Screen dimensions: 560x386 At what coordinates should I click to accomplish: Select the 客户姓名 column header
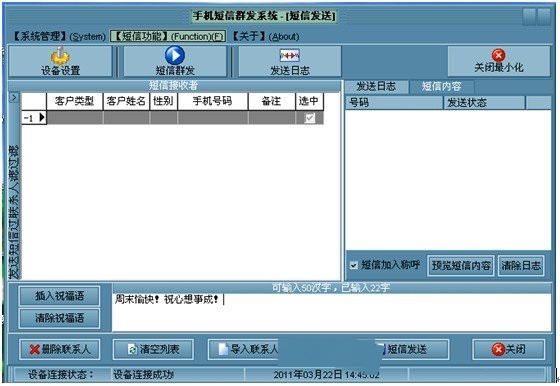click(126, 101)
